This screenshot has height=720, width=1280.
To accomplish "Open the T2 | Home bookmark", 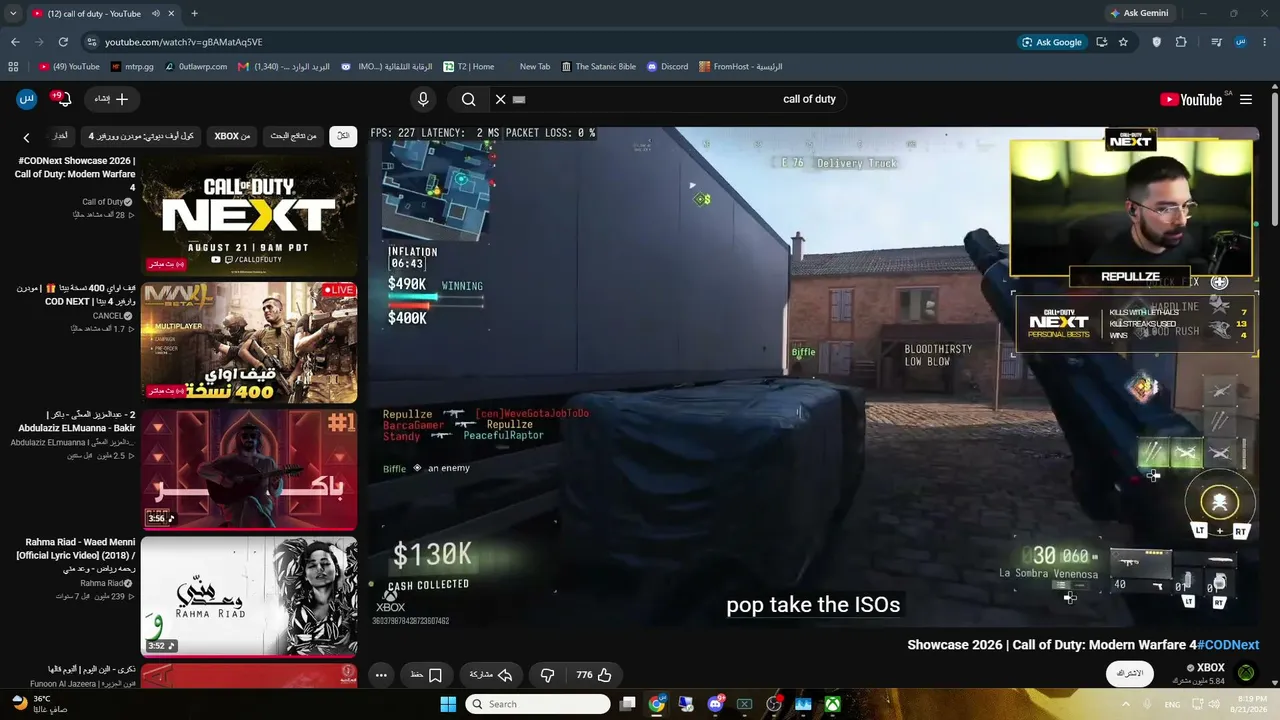I will [x=469, y=67].
